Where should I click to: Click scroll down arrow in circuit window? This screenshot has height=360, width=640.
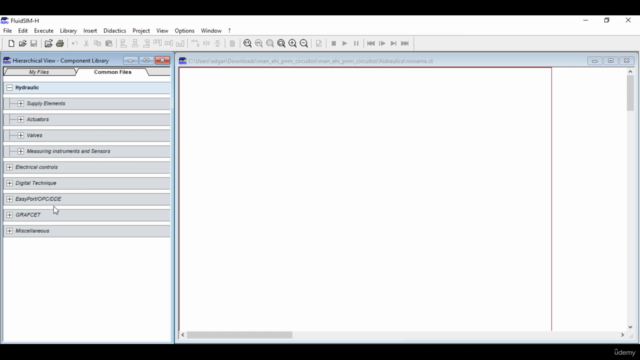(x=630, y=327)
